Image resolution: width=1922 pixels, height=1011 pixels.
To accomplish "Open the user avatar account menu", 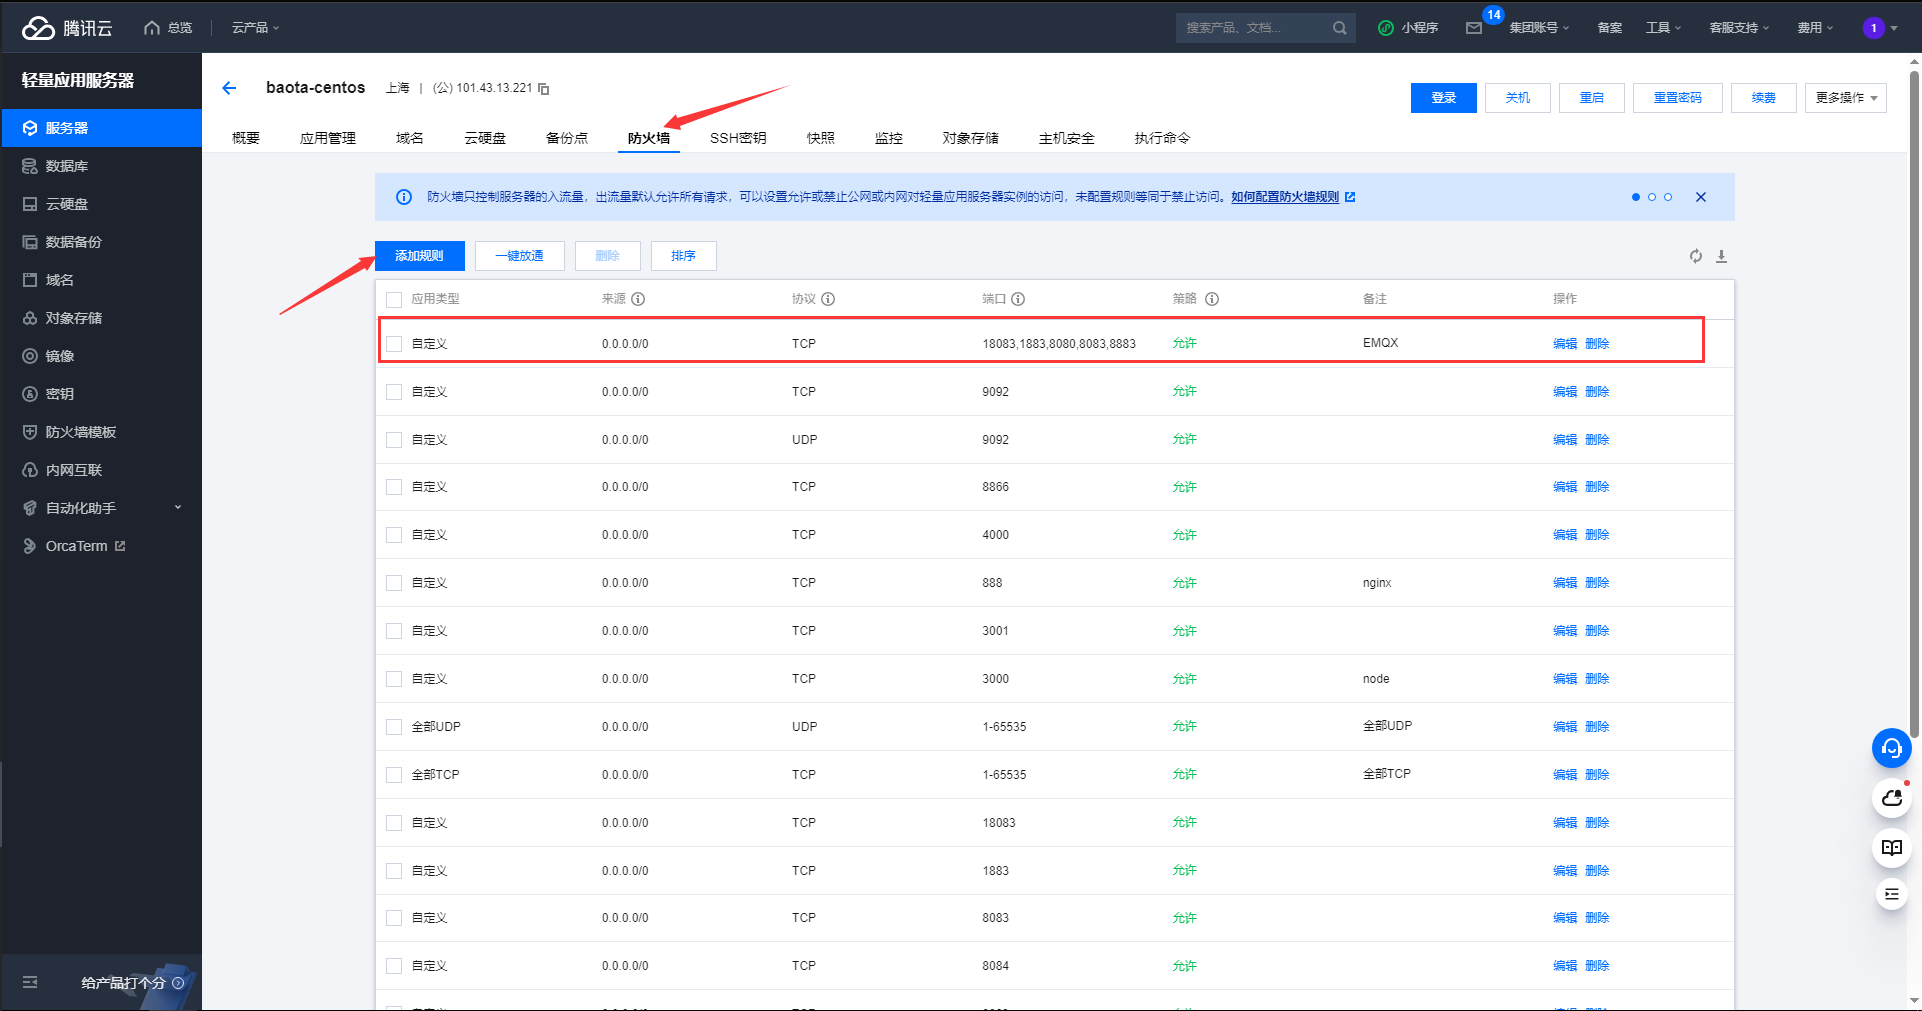I will (1880, 28).
